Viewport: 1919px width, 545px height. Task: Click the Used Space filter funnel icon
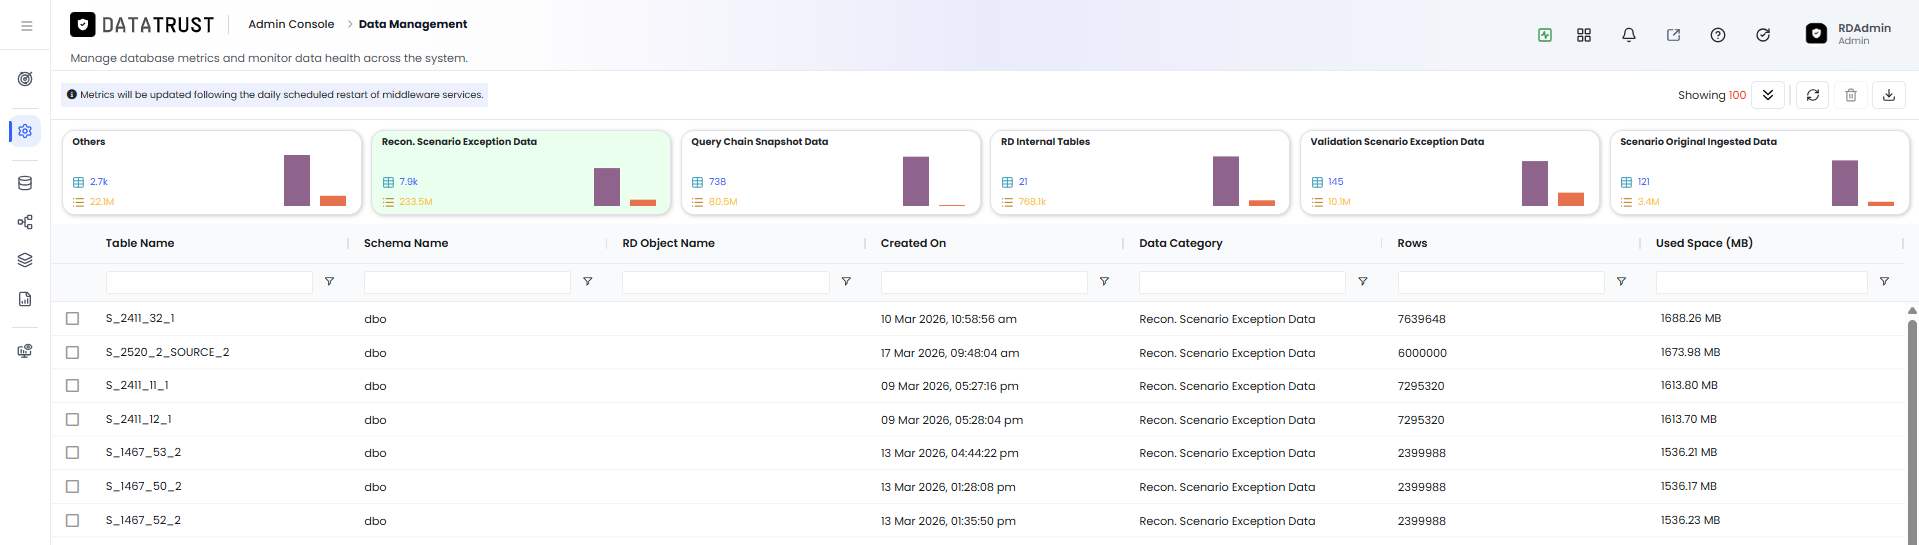point(1884,282)
